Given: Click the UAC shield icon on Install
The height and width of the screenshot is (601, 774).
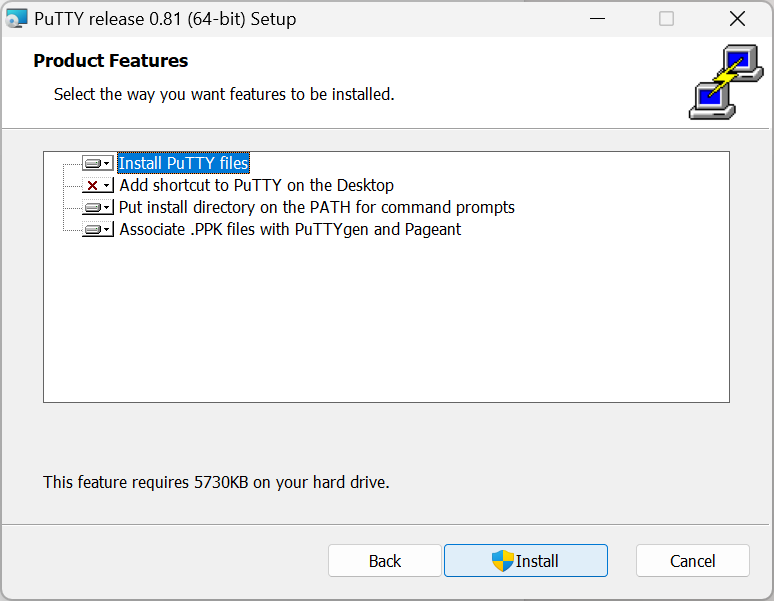Looking at the screenshot, I should click(502, 561).
